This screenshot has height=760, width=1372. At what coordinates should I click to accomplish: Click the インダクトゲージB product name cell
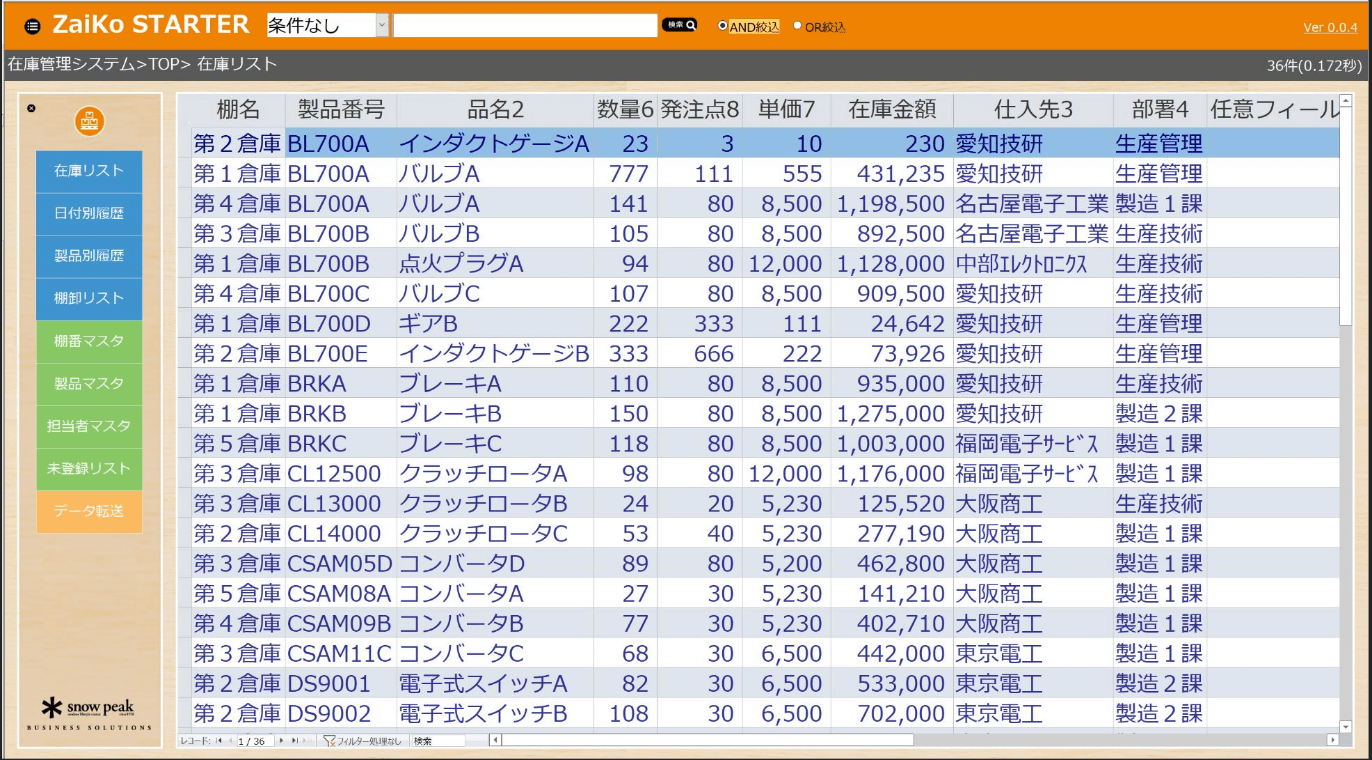click(495, 353)
